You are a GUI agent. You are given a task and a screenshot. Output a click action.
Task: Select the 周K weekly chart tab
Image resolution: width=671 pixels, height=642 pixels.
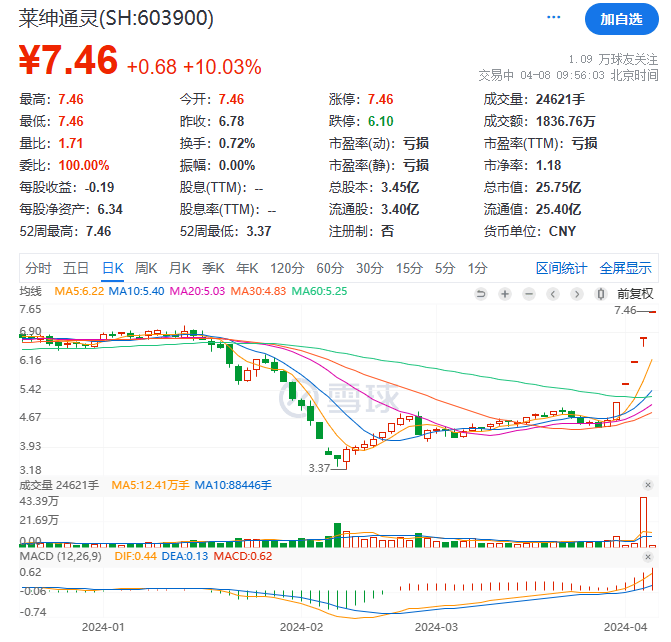(x=145, y=268)
